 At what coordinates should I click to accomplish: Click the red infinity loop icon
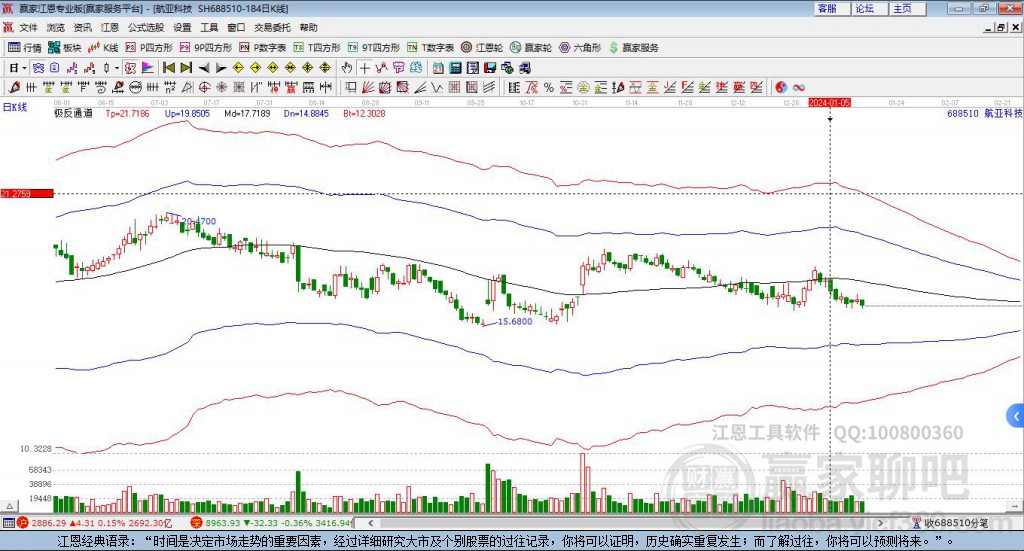tap(799, 87)
